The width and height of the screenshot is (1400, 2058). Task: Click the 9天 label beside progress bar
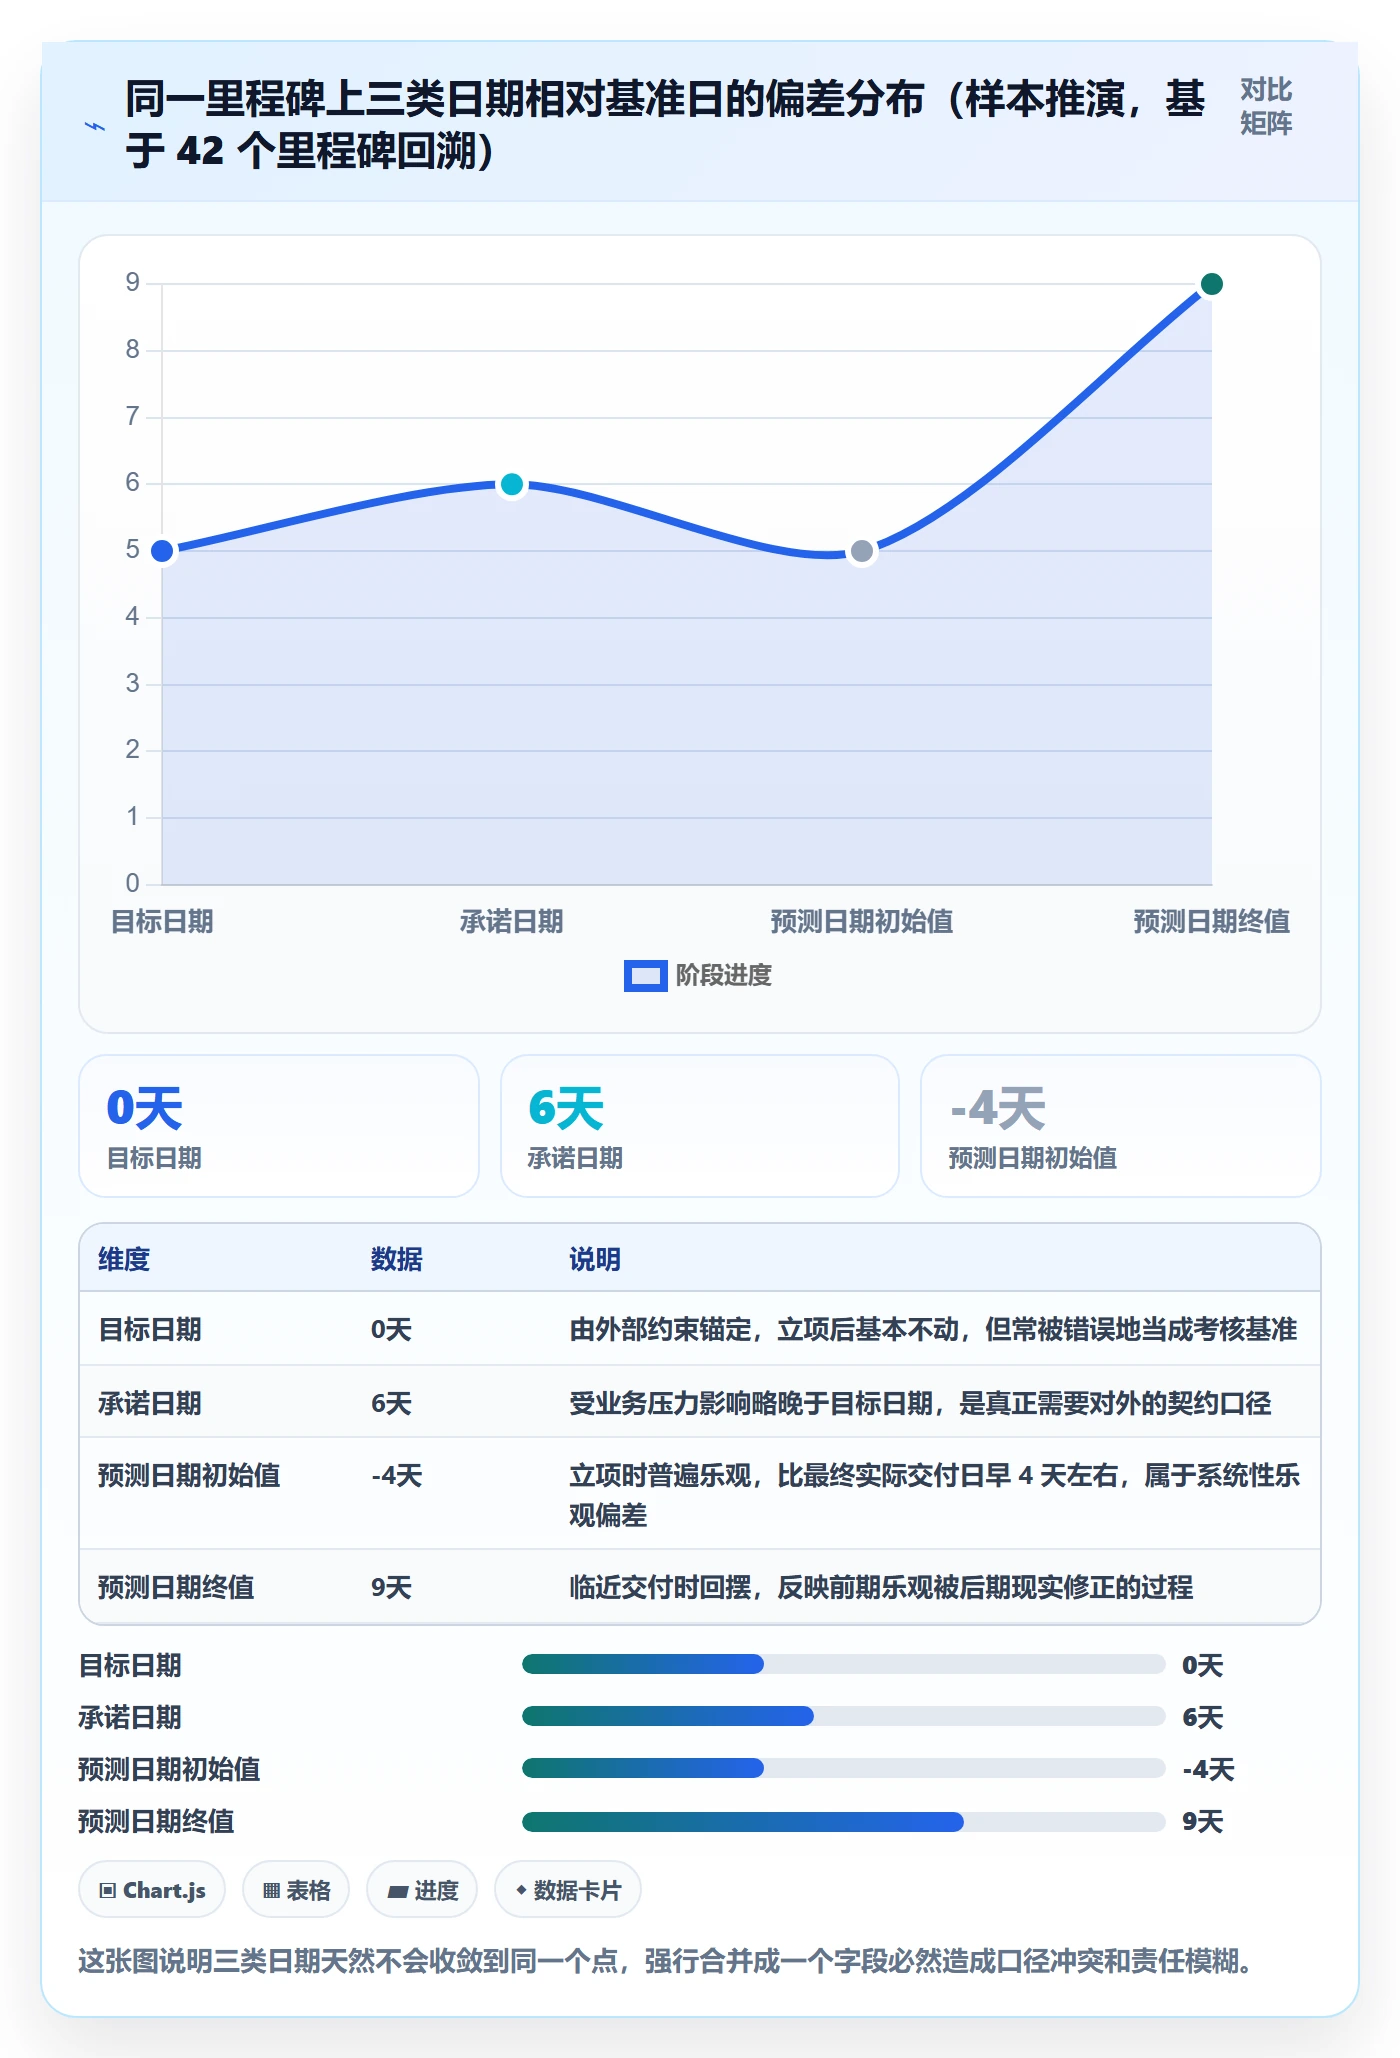1202,1821
